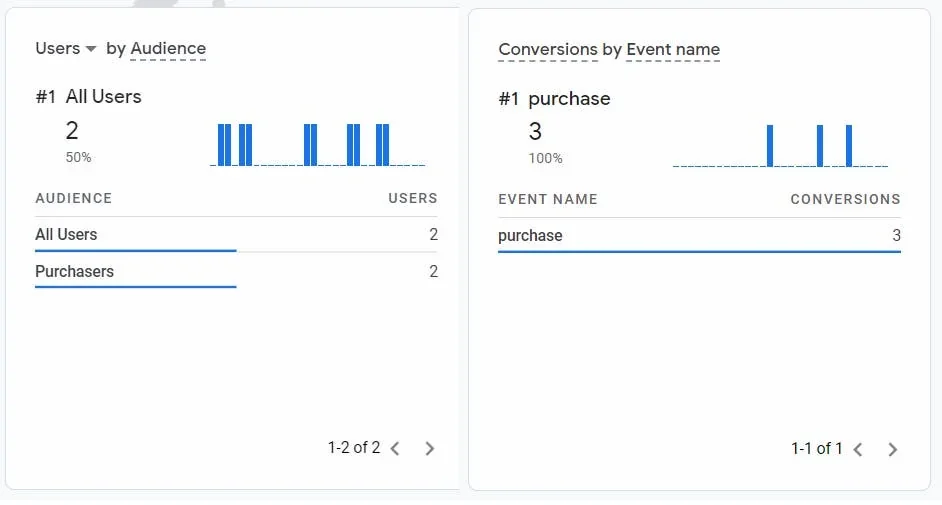Click the purchase sparkline chart
Image resolution: width=942 pixels, height=505 pixels.
tap(780, 146)
